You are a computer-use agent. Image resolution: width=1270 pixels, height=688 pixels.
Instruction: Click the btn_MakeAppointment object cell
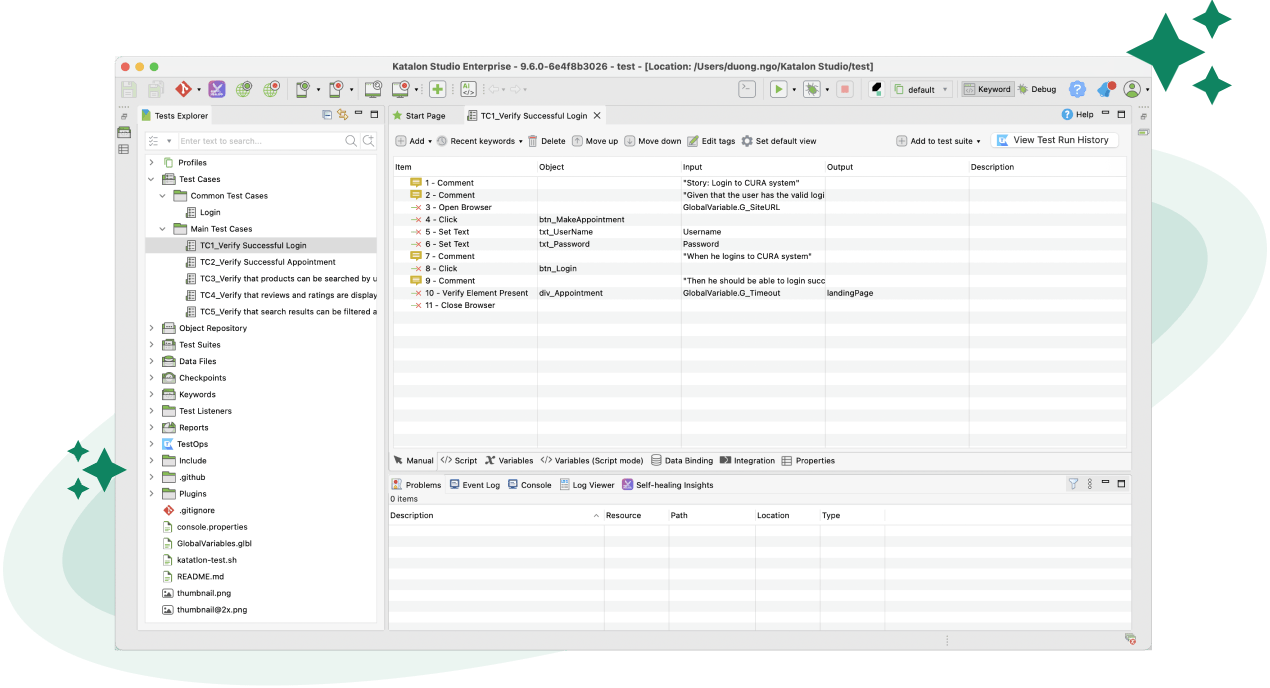(x=609, y=219)
